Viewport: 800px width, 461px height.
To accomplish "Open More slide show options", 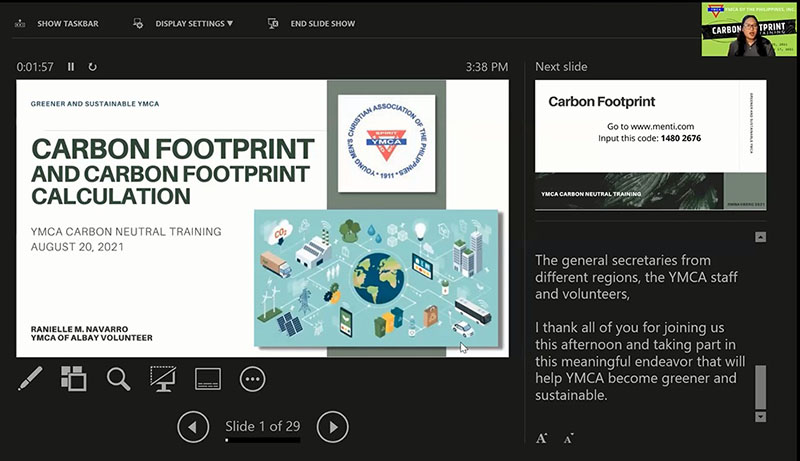I will (x=253, y=379).
